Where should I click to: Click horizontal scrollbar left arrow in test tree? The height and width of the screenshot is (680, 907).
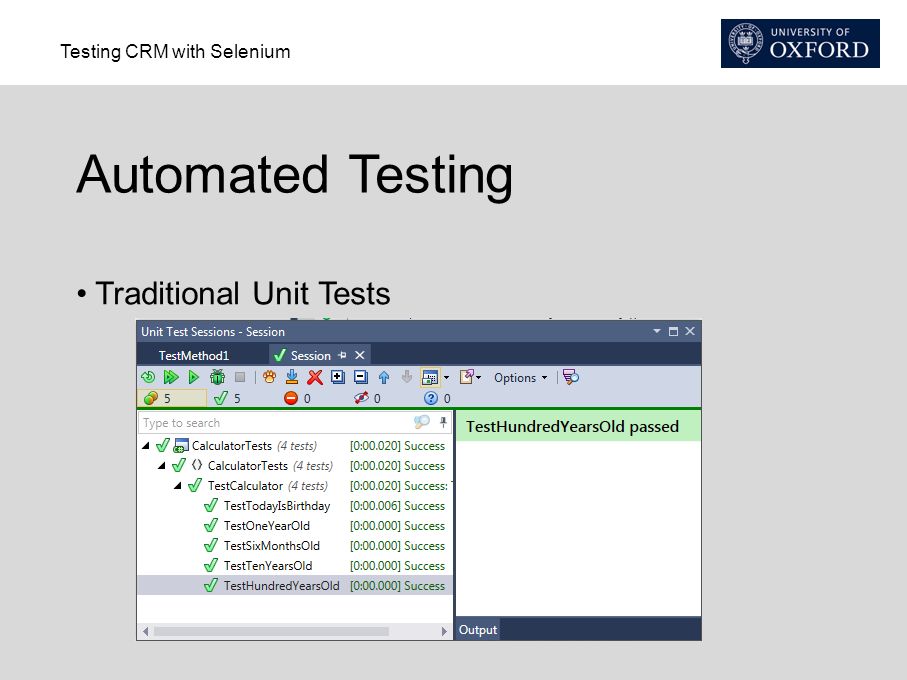click(x=146, y=631)
